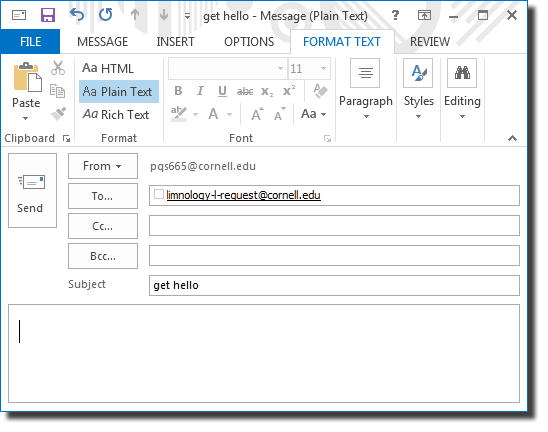
Task: Select the HTML message format
Action: pyautogui.click(x=108, y=69)
